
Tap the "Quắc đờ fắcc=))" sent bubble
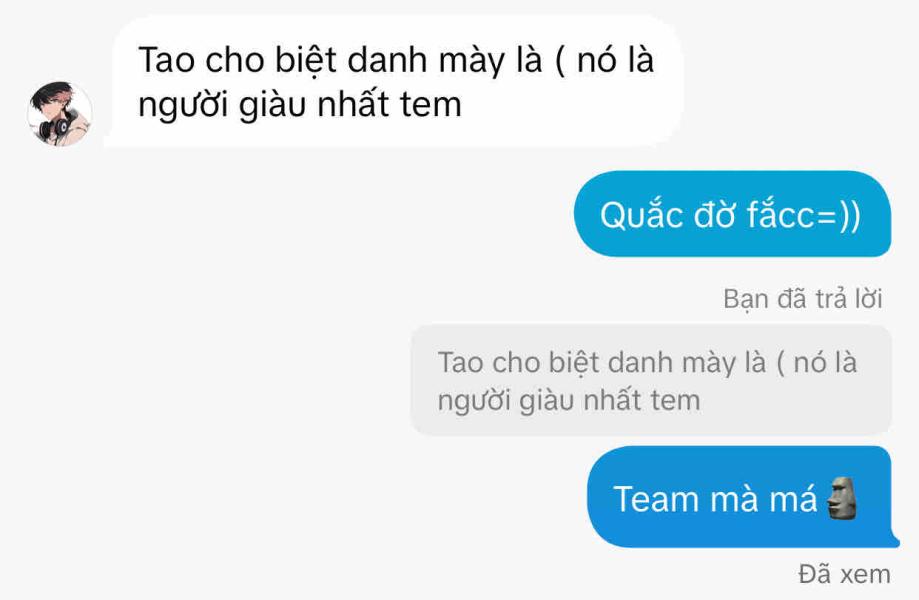click(733, 214)
